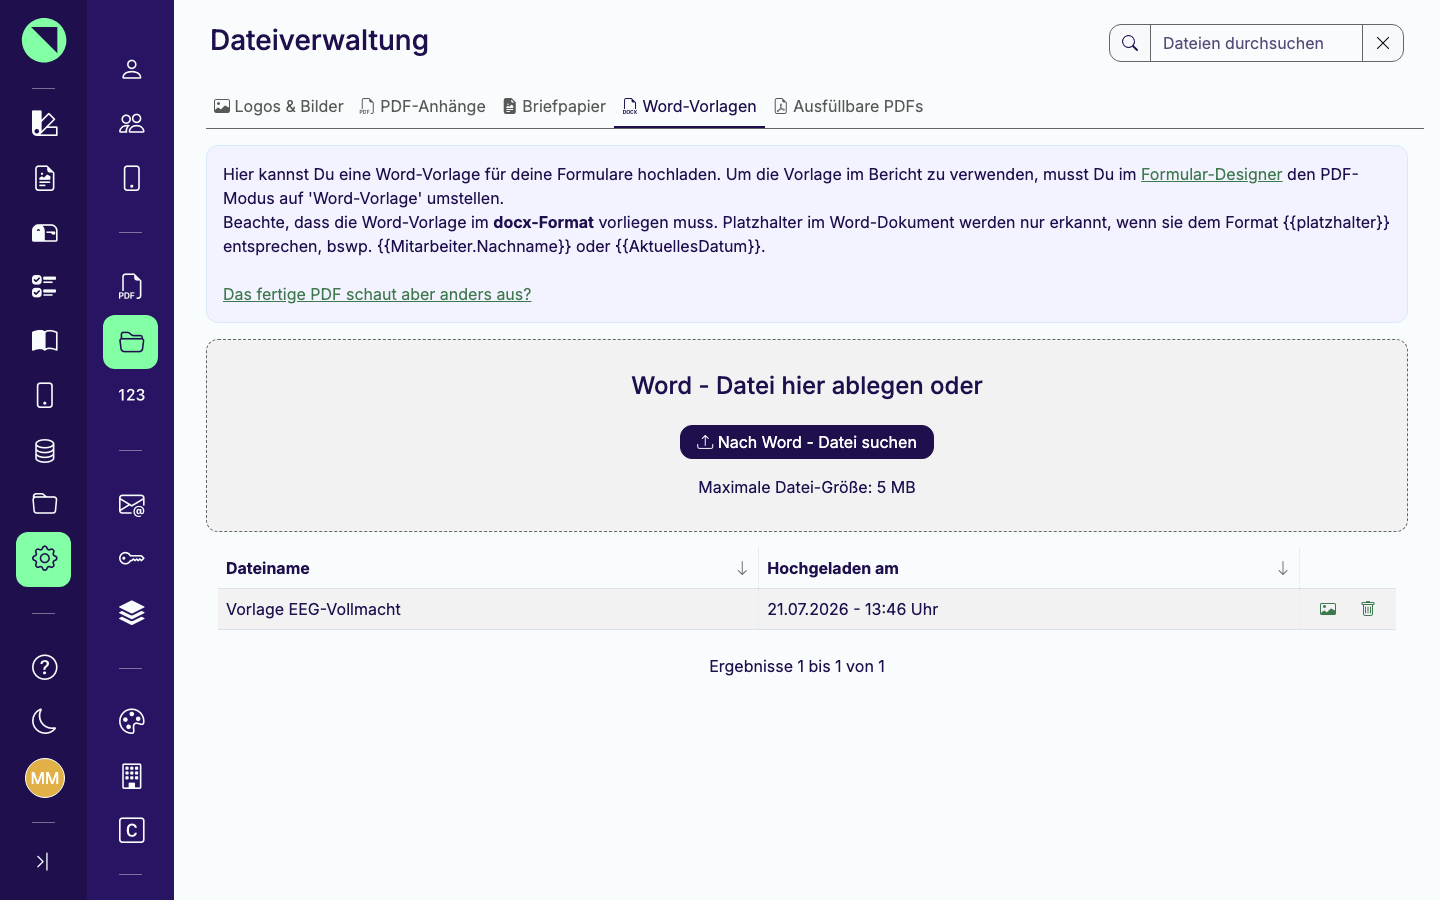Open the question mark help icon
Image resolution: width=1440 pixels, height=900 pixels.
pos(44,667)
